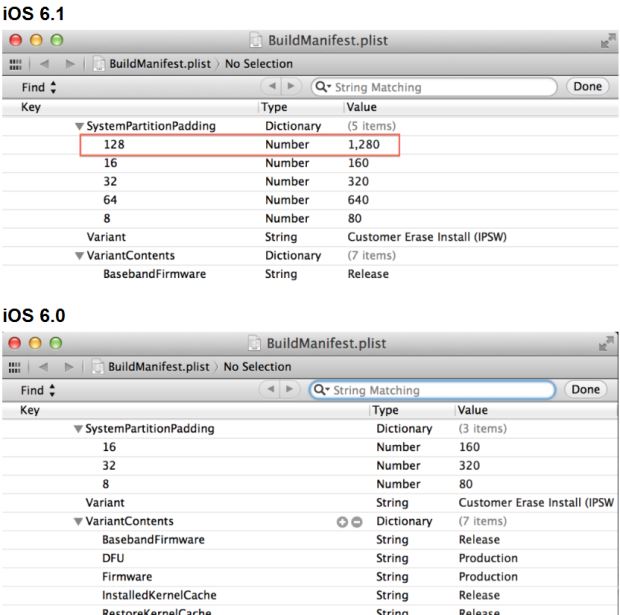
Task: Collapse SystemPartitionPadding in iOS 6.1 window
Action: tap(79, 126)
